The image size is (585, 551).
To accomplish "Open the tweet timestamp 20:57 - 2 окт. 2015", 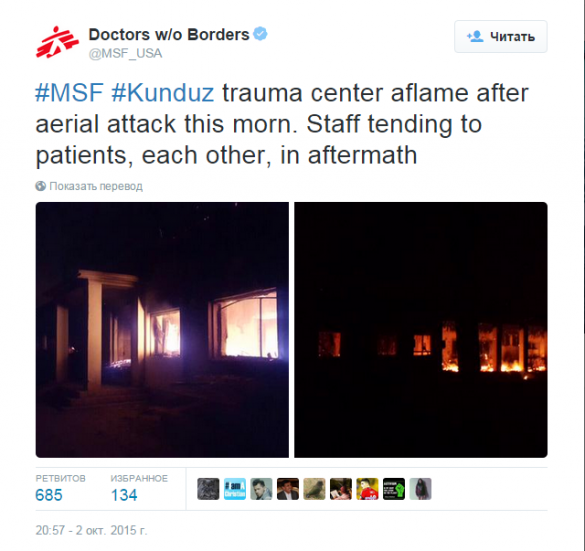I will (x=91, y=530).
